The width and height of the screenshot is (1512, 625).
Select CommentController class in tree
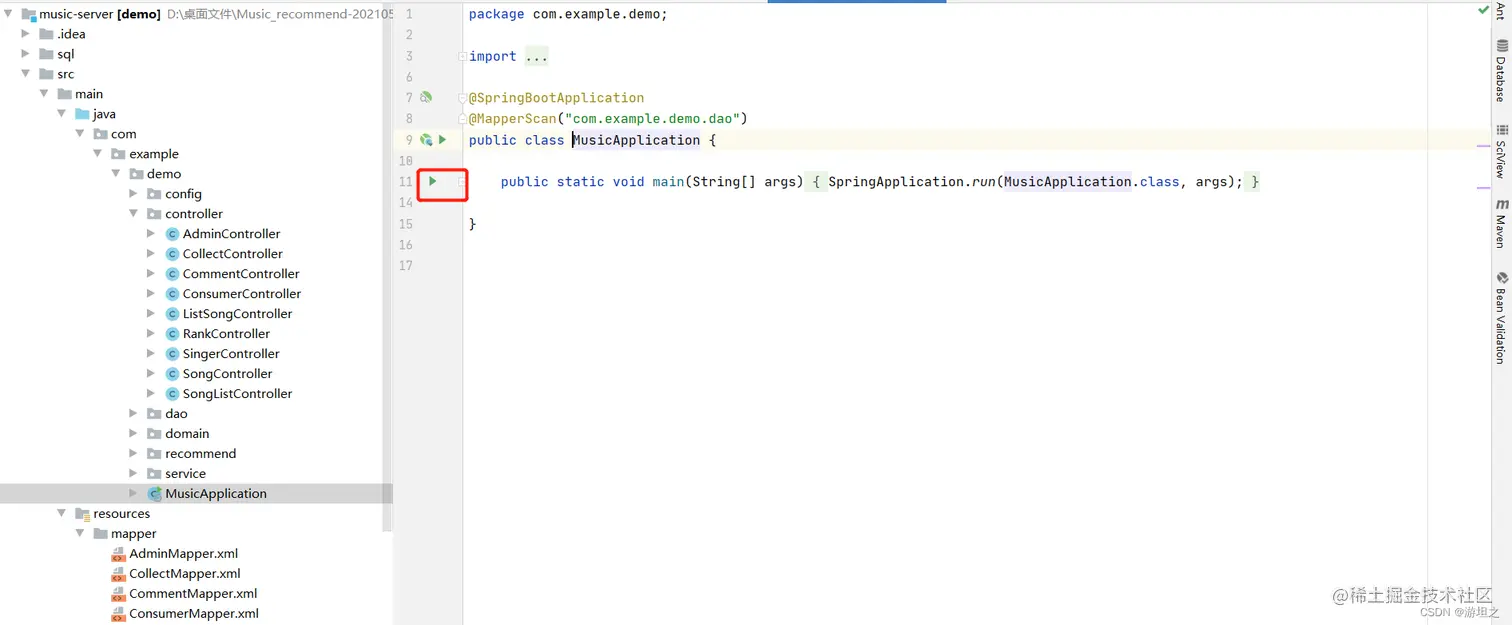tap(241, 274)
